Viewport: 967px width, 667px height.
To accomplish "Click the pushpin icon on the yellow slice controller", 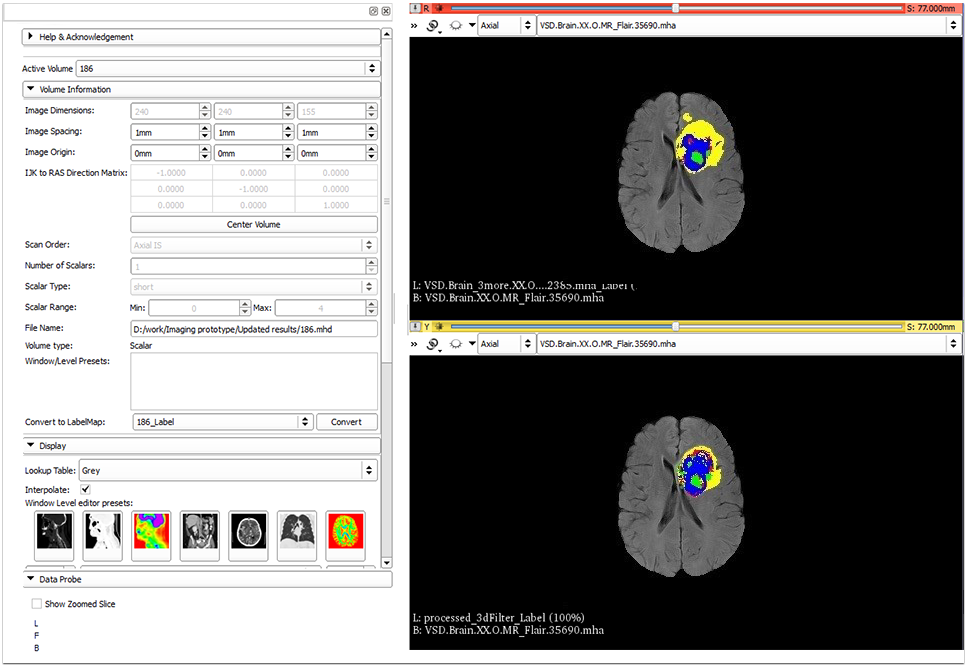I will [414, 326].
